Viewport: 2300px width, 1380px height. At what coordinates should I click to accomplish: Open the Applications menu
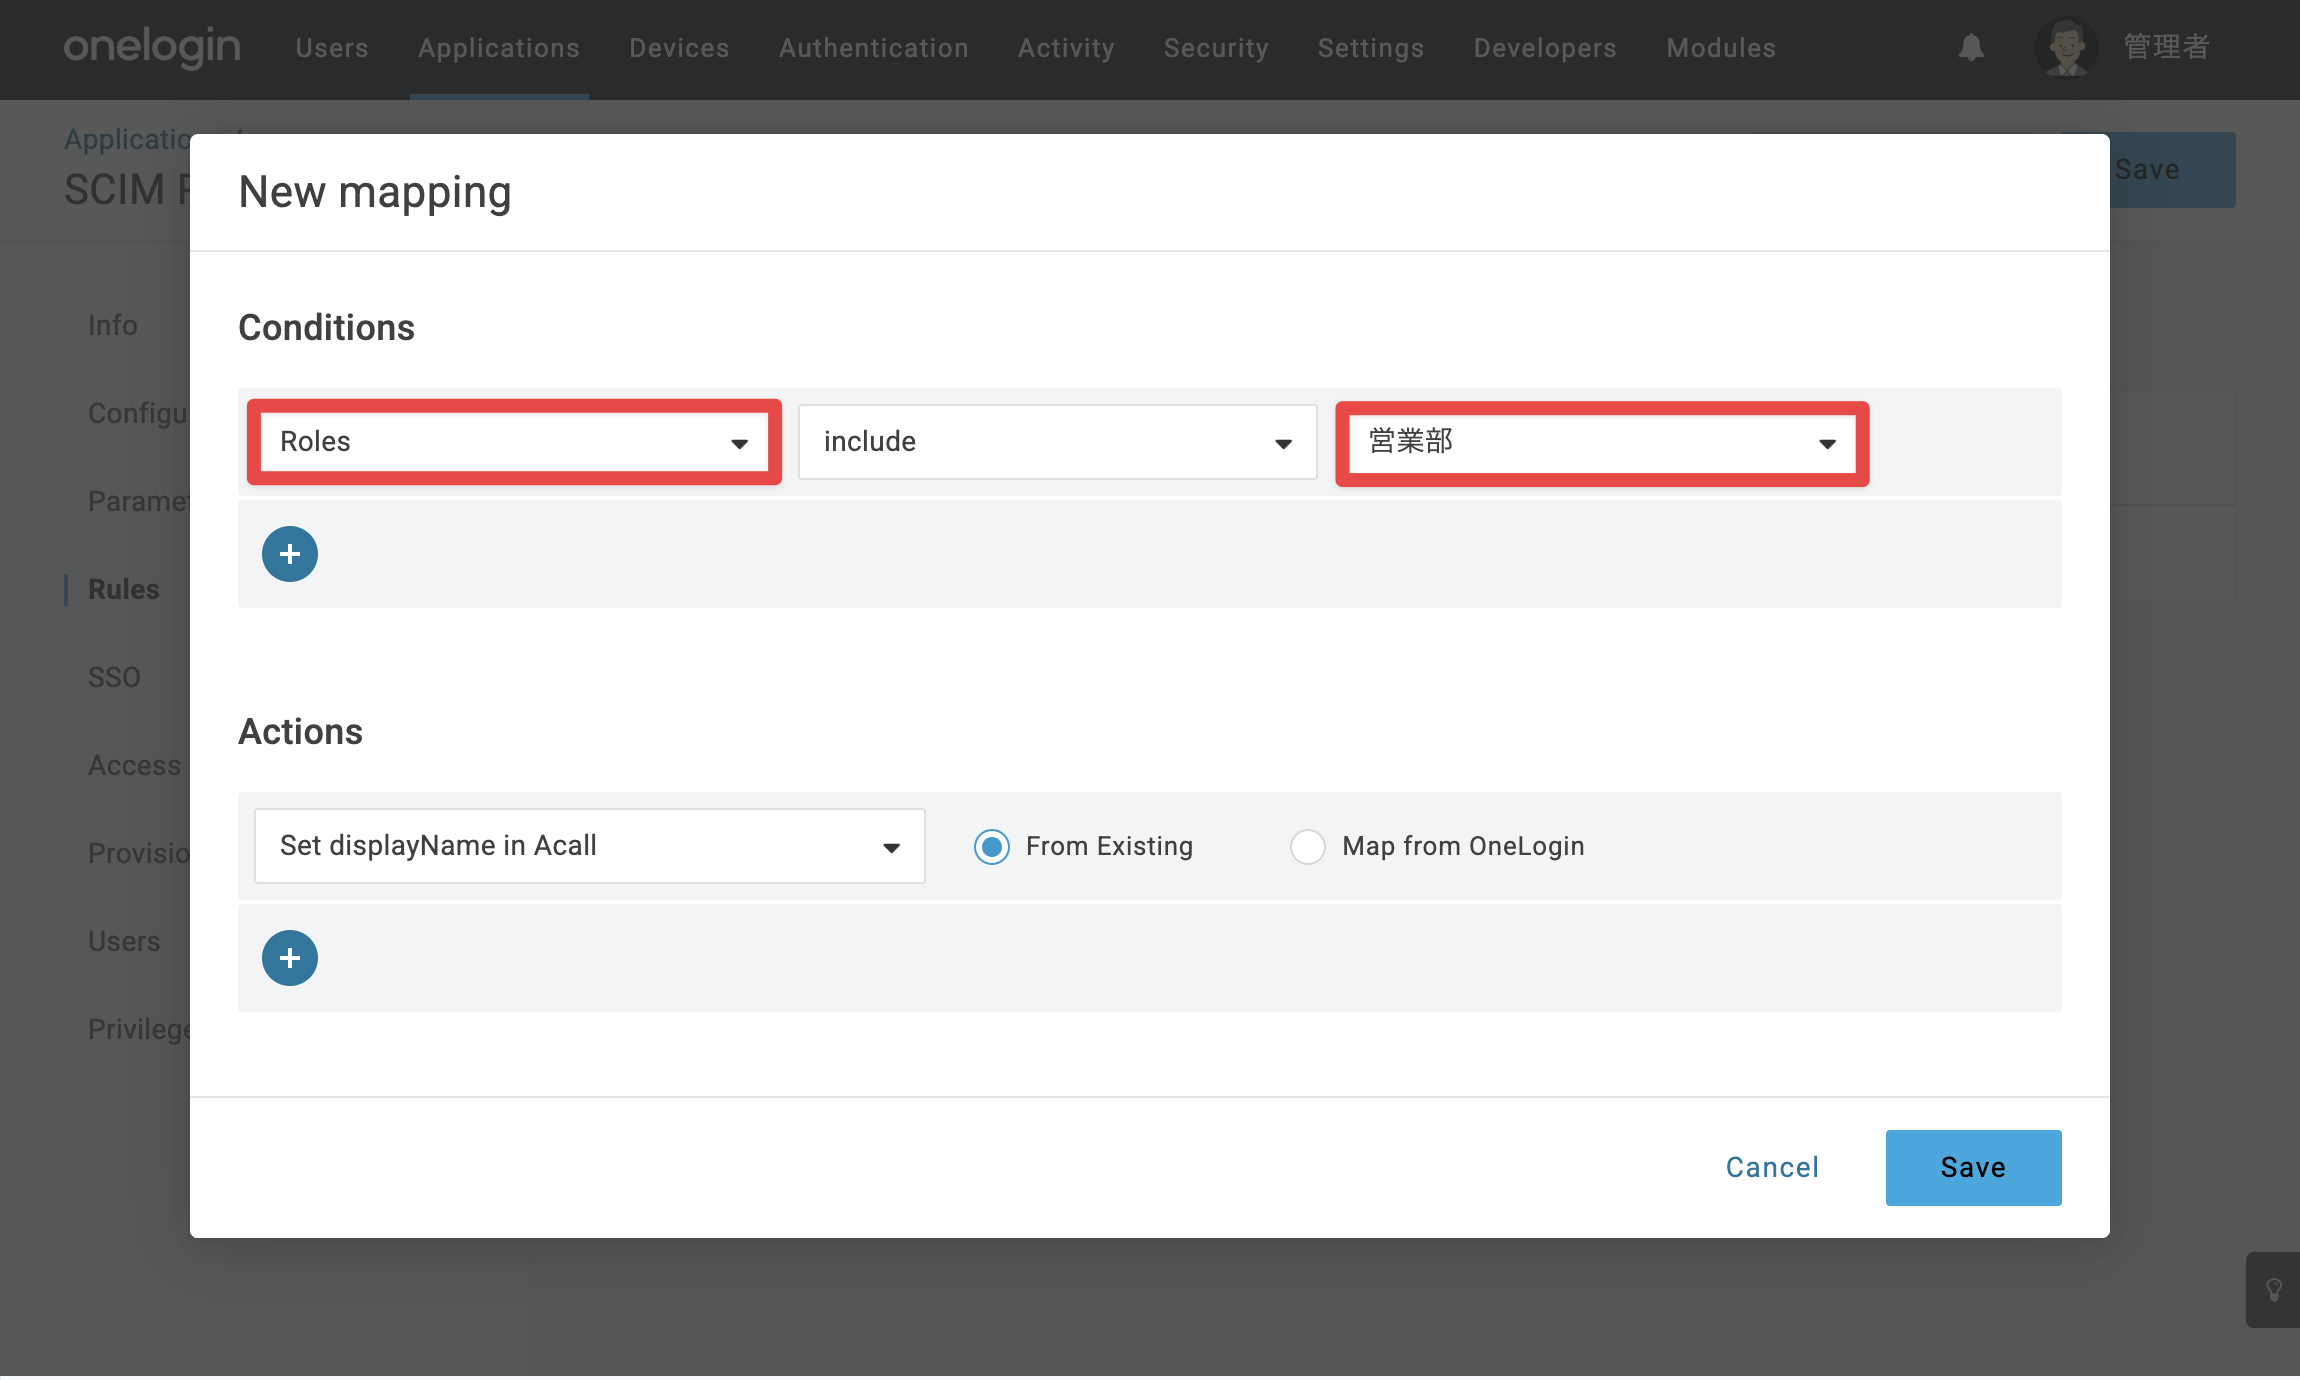[x=499, y=48]
